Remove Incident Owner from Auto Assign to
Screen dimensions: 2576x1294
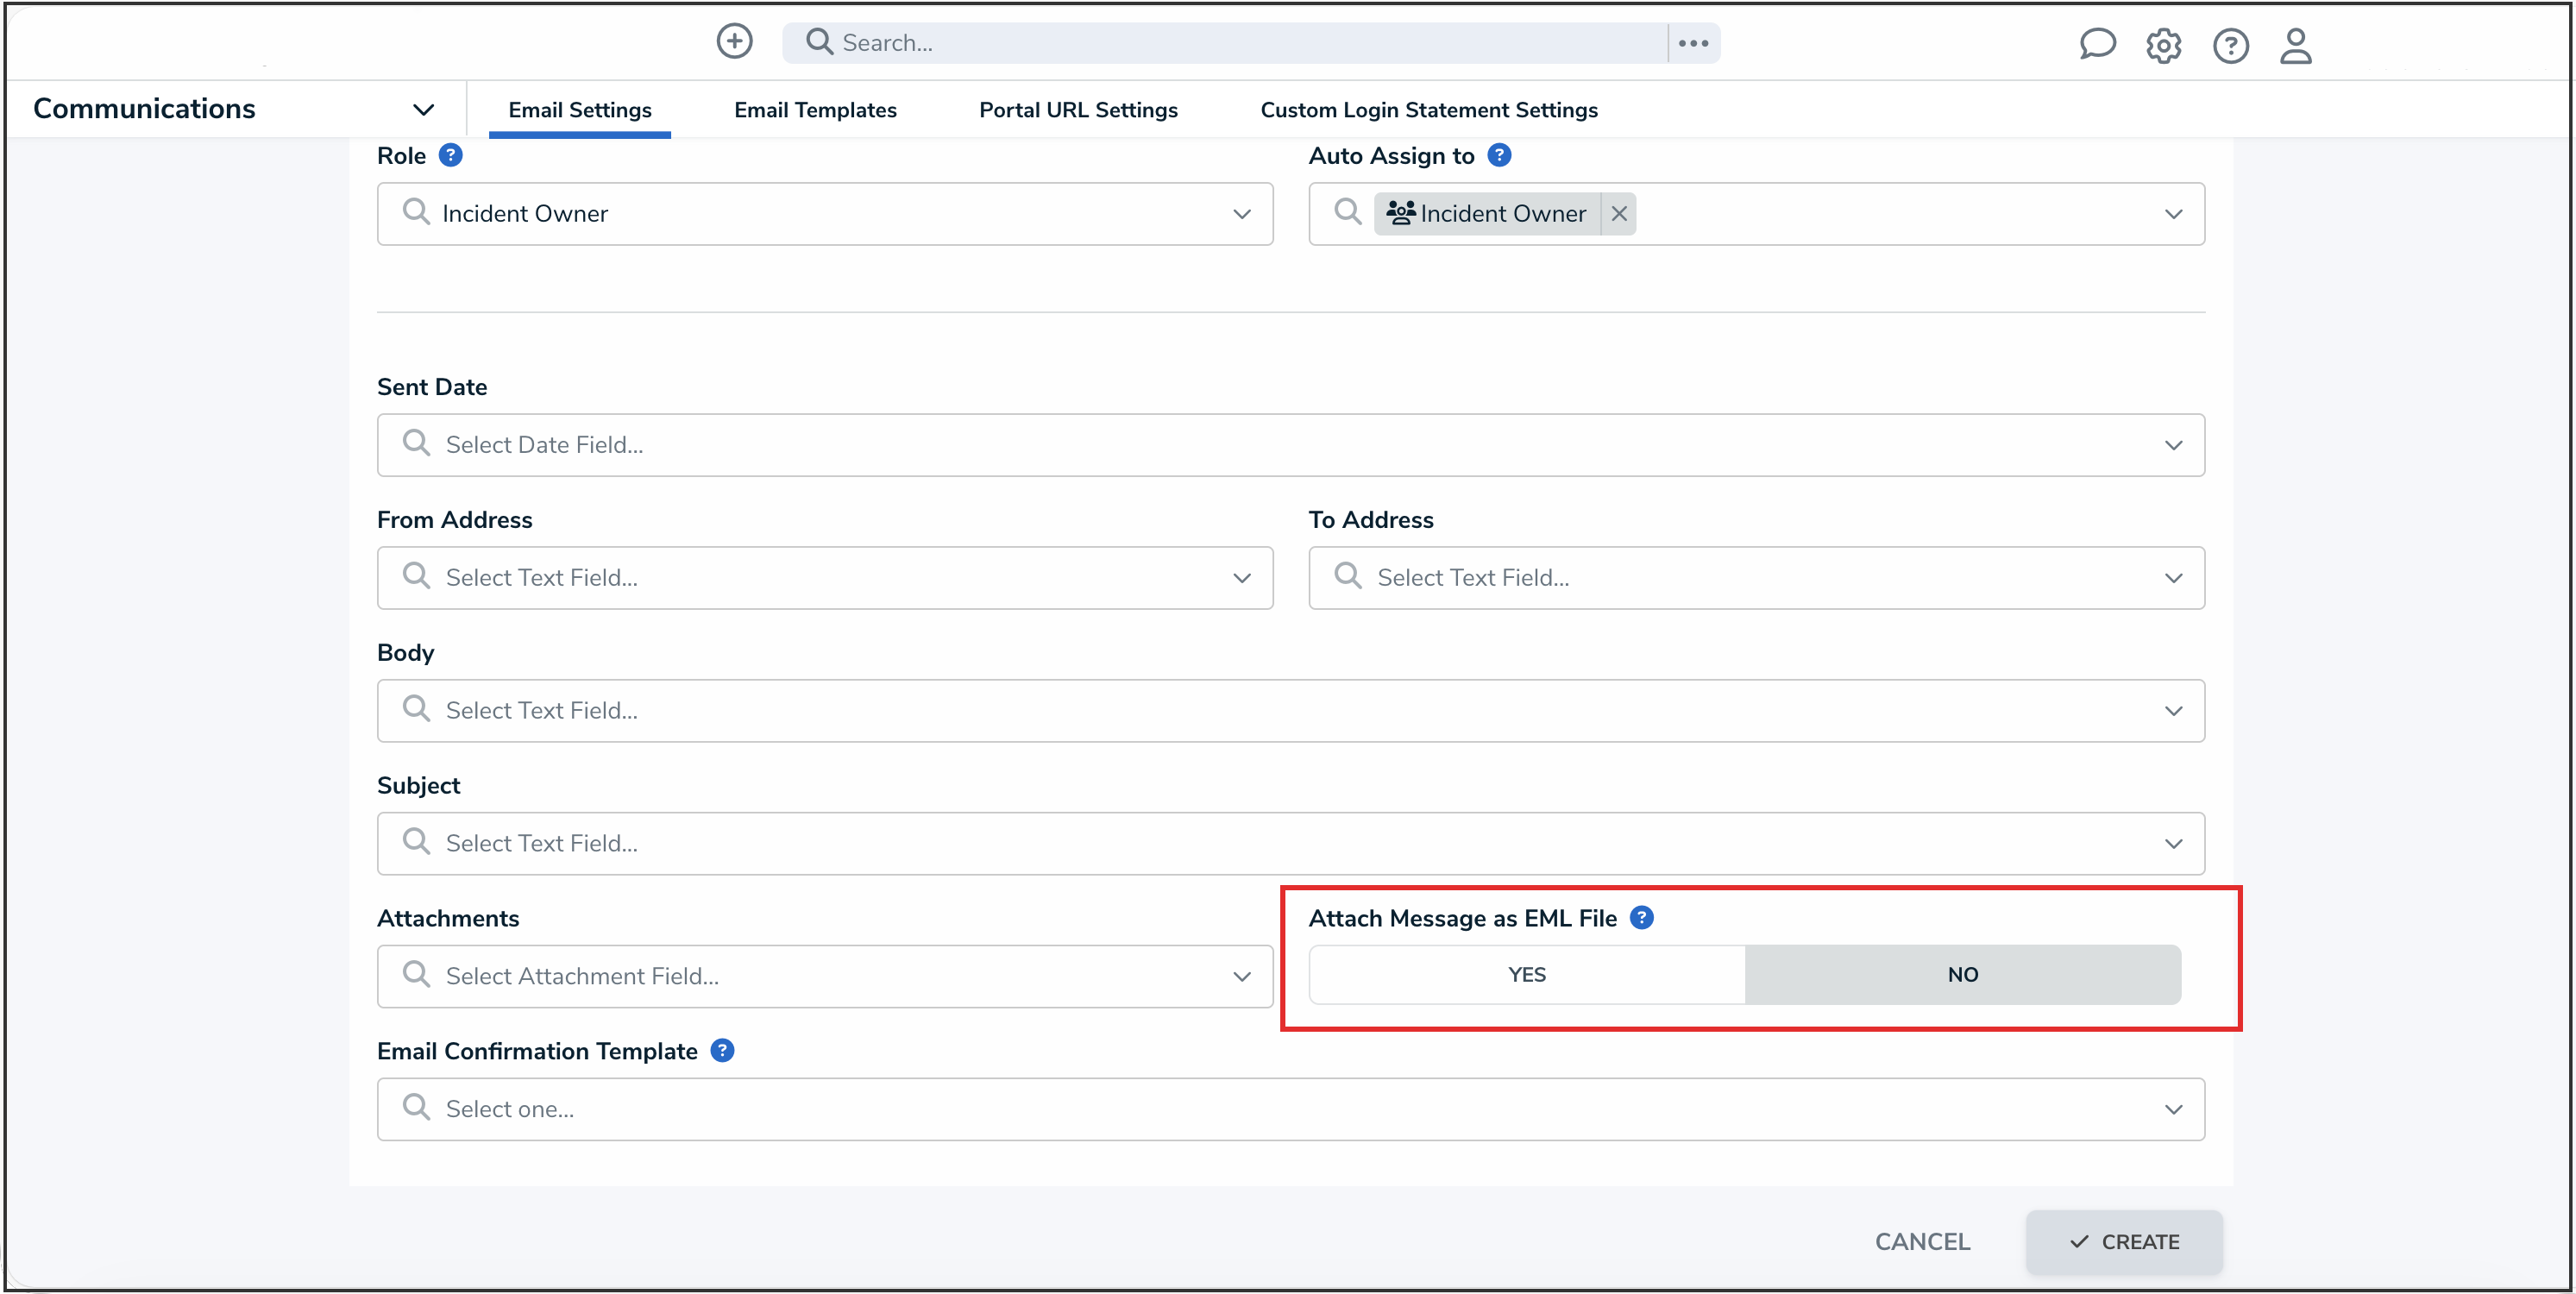pos(1619,213)
